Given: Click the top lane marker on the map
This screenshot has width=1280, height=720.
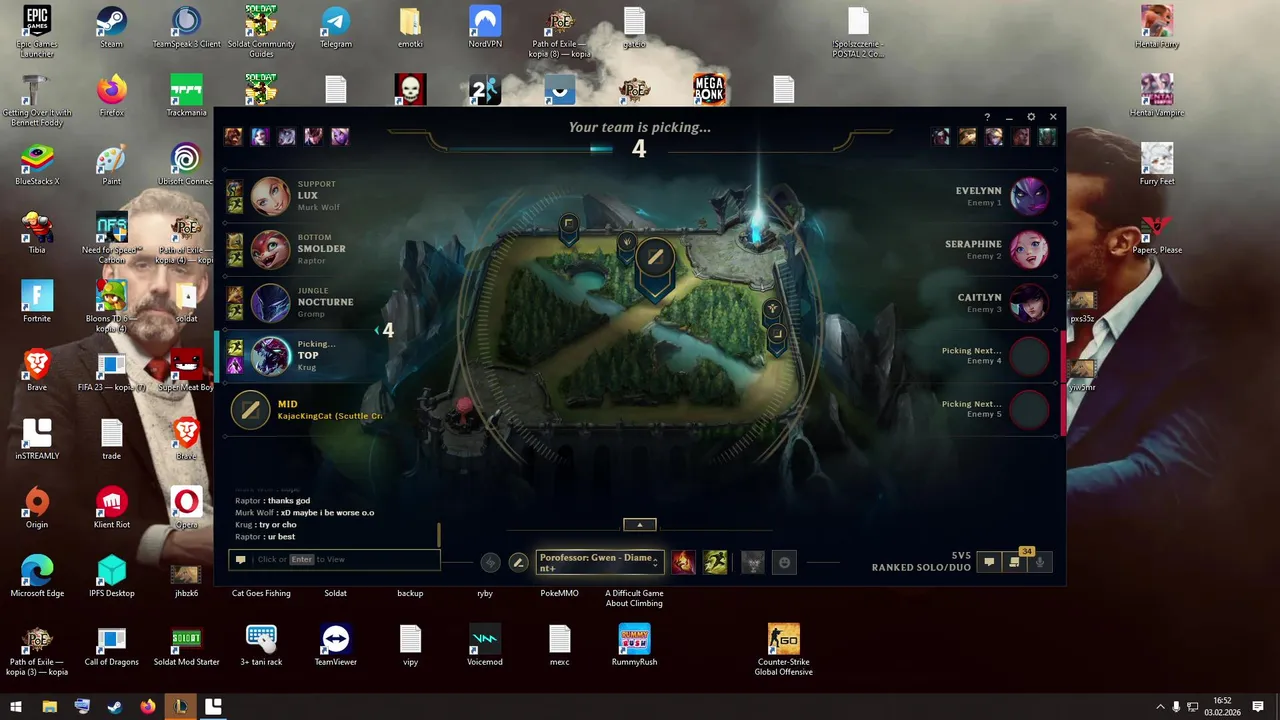Looking at the screenshot, I should tap(568, 227).
